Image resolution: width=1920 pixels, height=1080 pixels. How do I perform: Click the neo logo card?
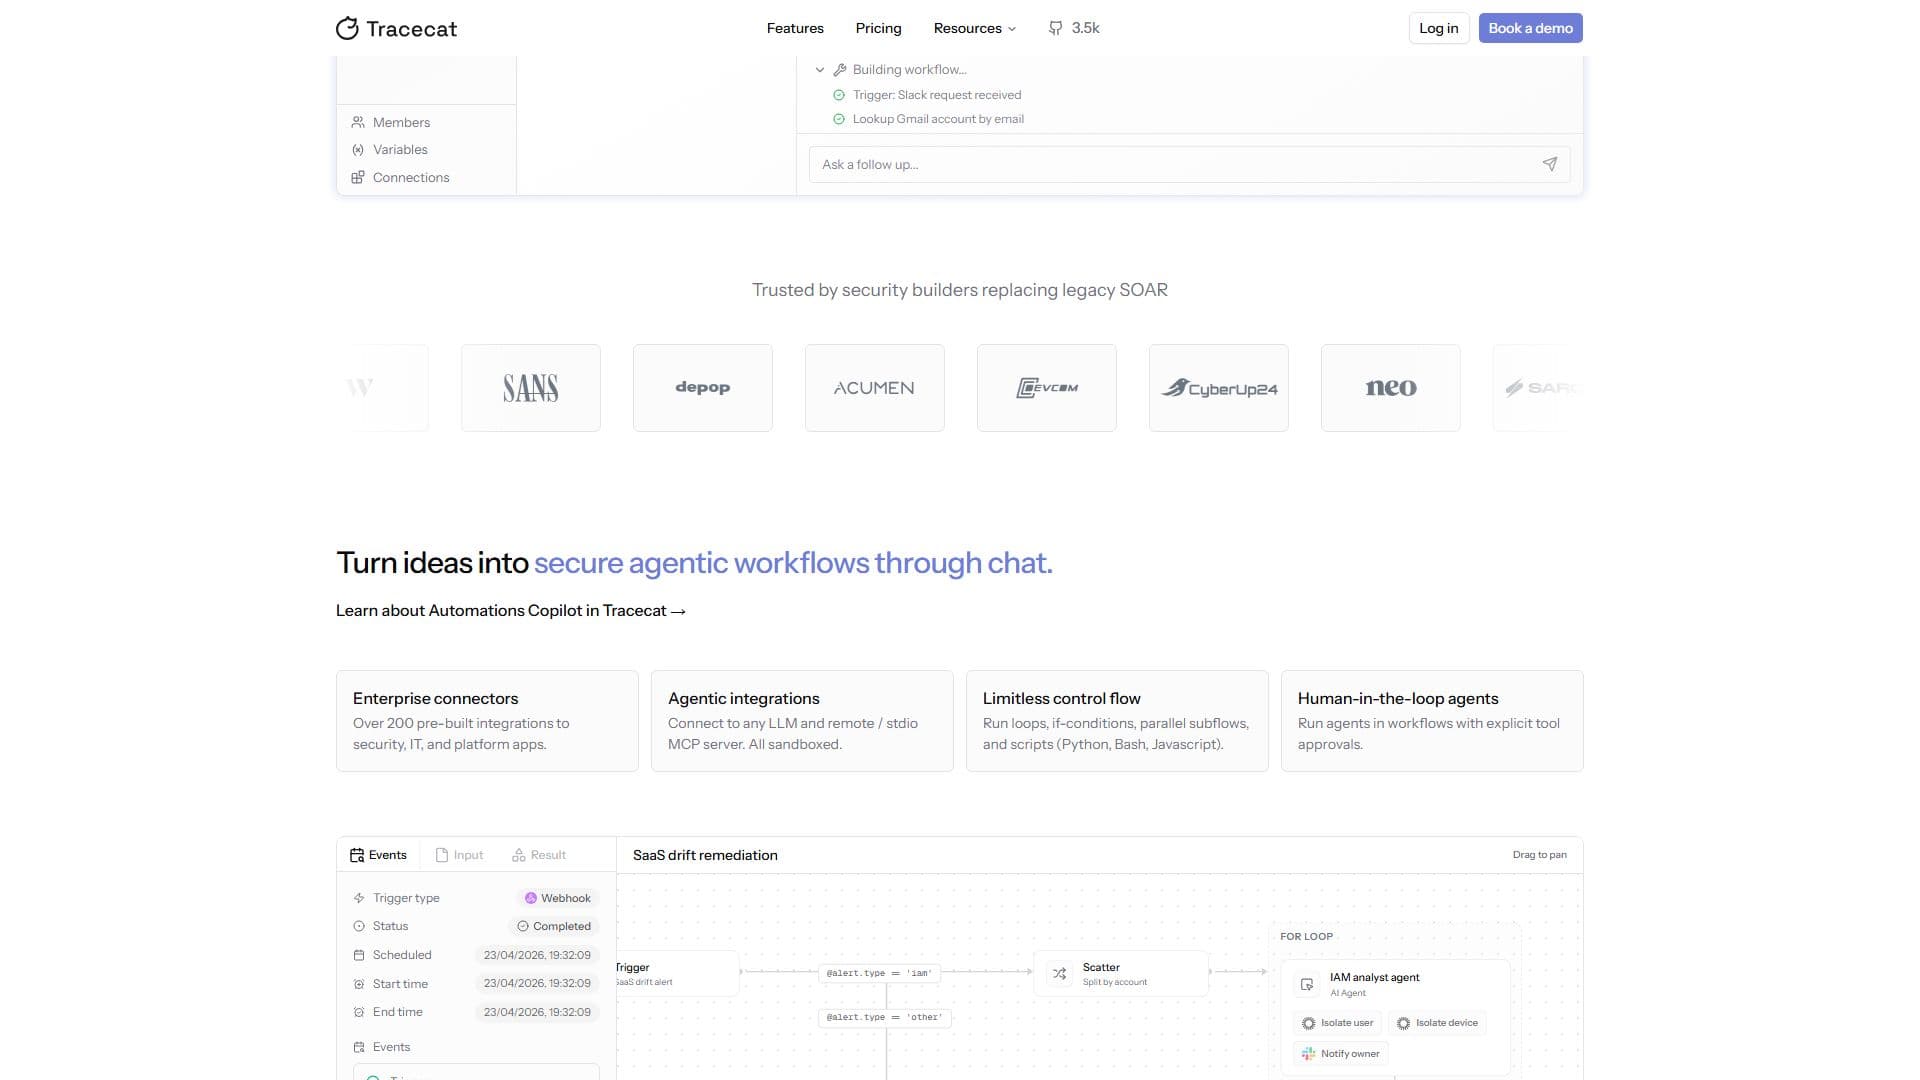tap(1391, 388)
